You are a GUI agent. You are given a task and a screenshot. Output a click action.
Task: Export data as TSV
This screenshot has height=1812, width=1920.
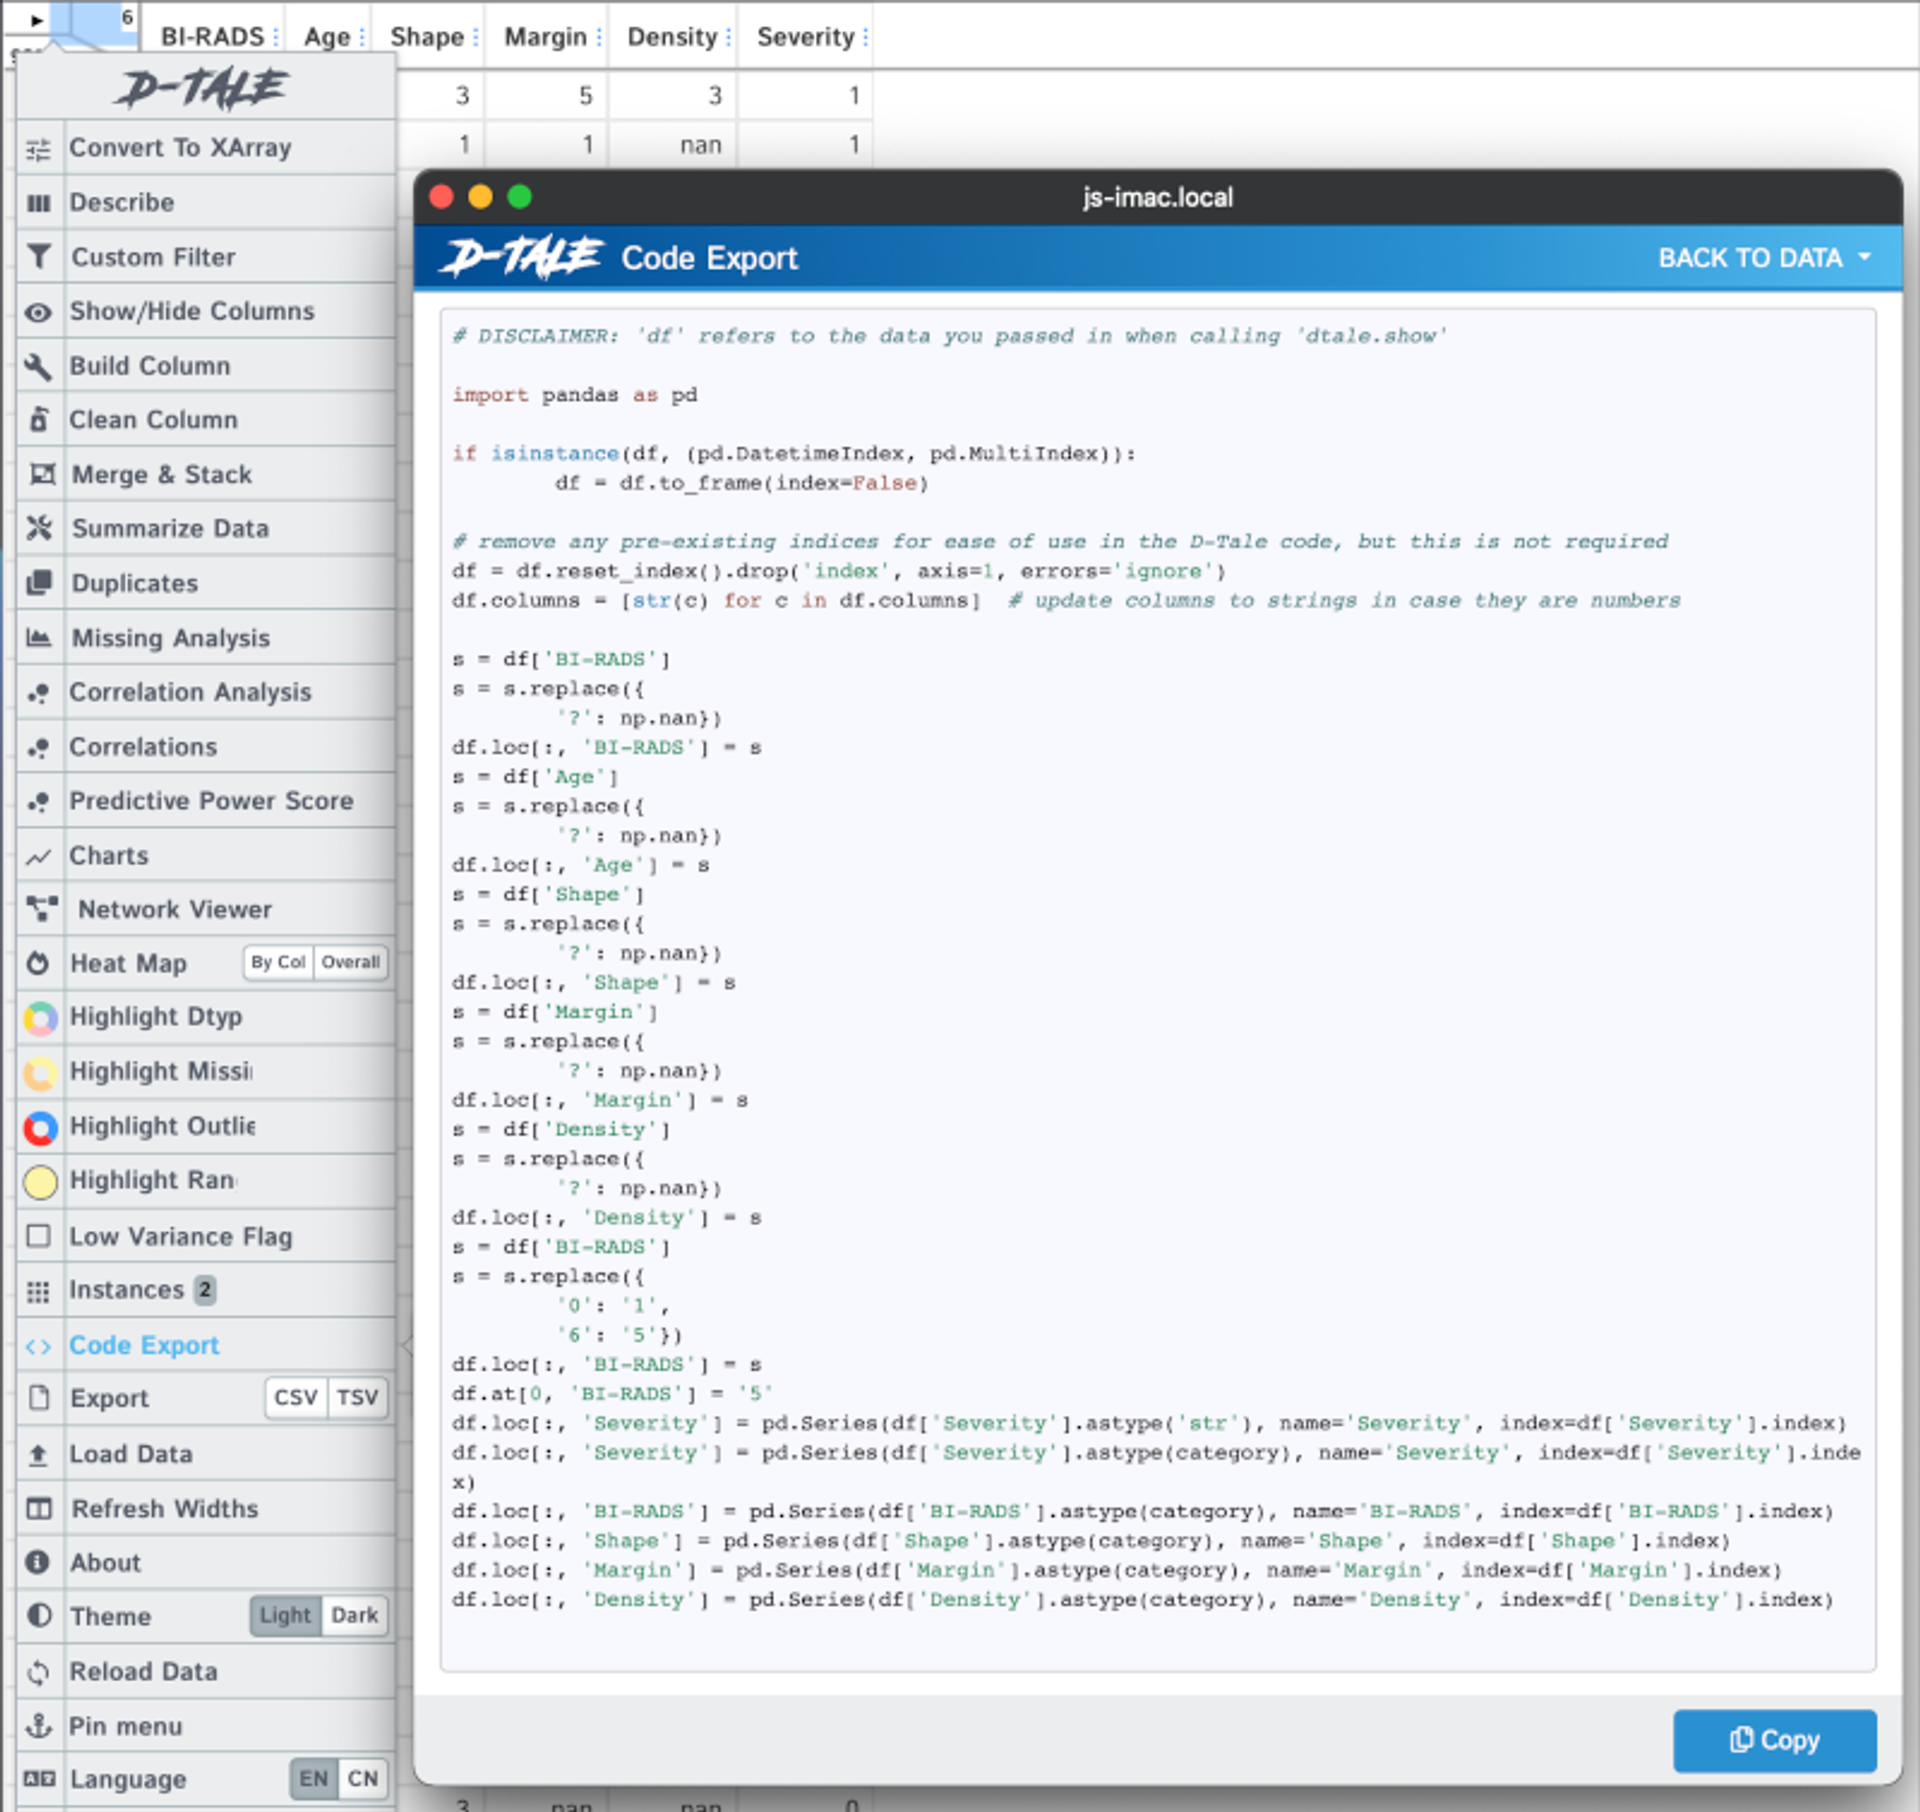click(357, 1398)
